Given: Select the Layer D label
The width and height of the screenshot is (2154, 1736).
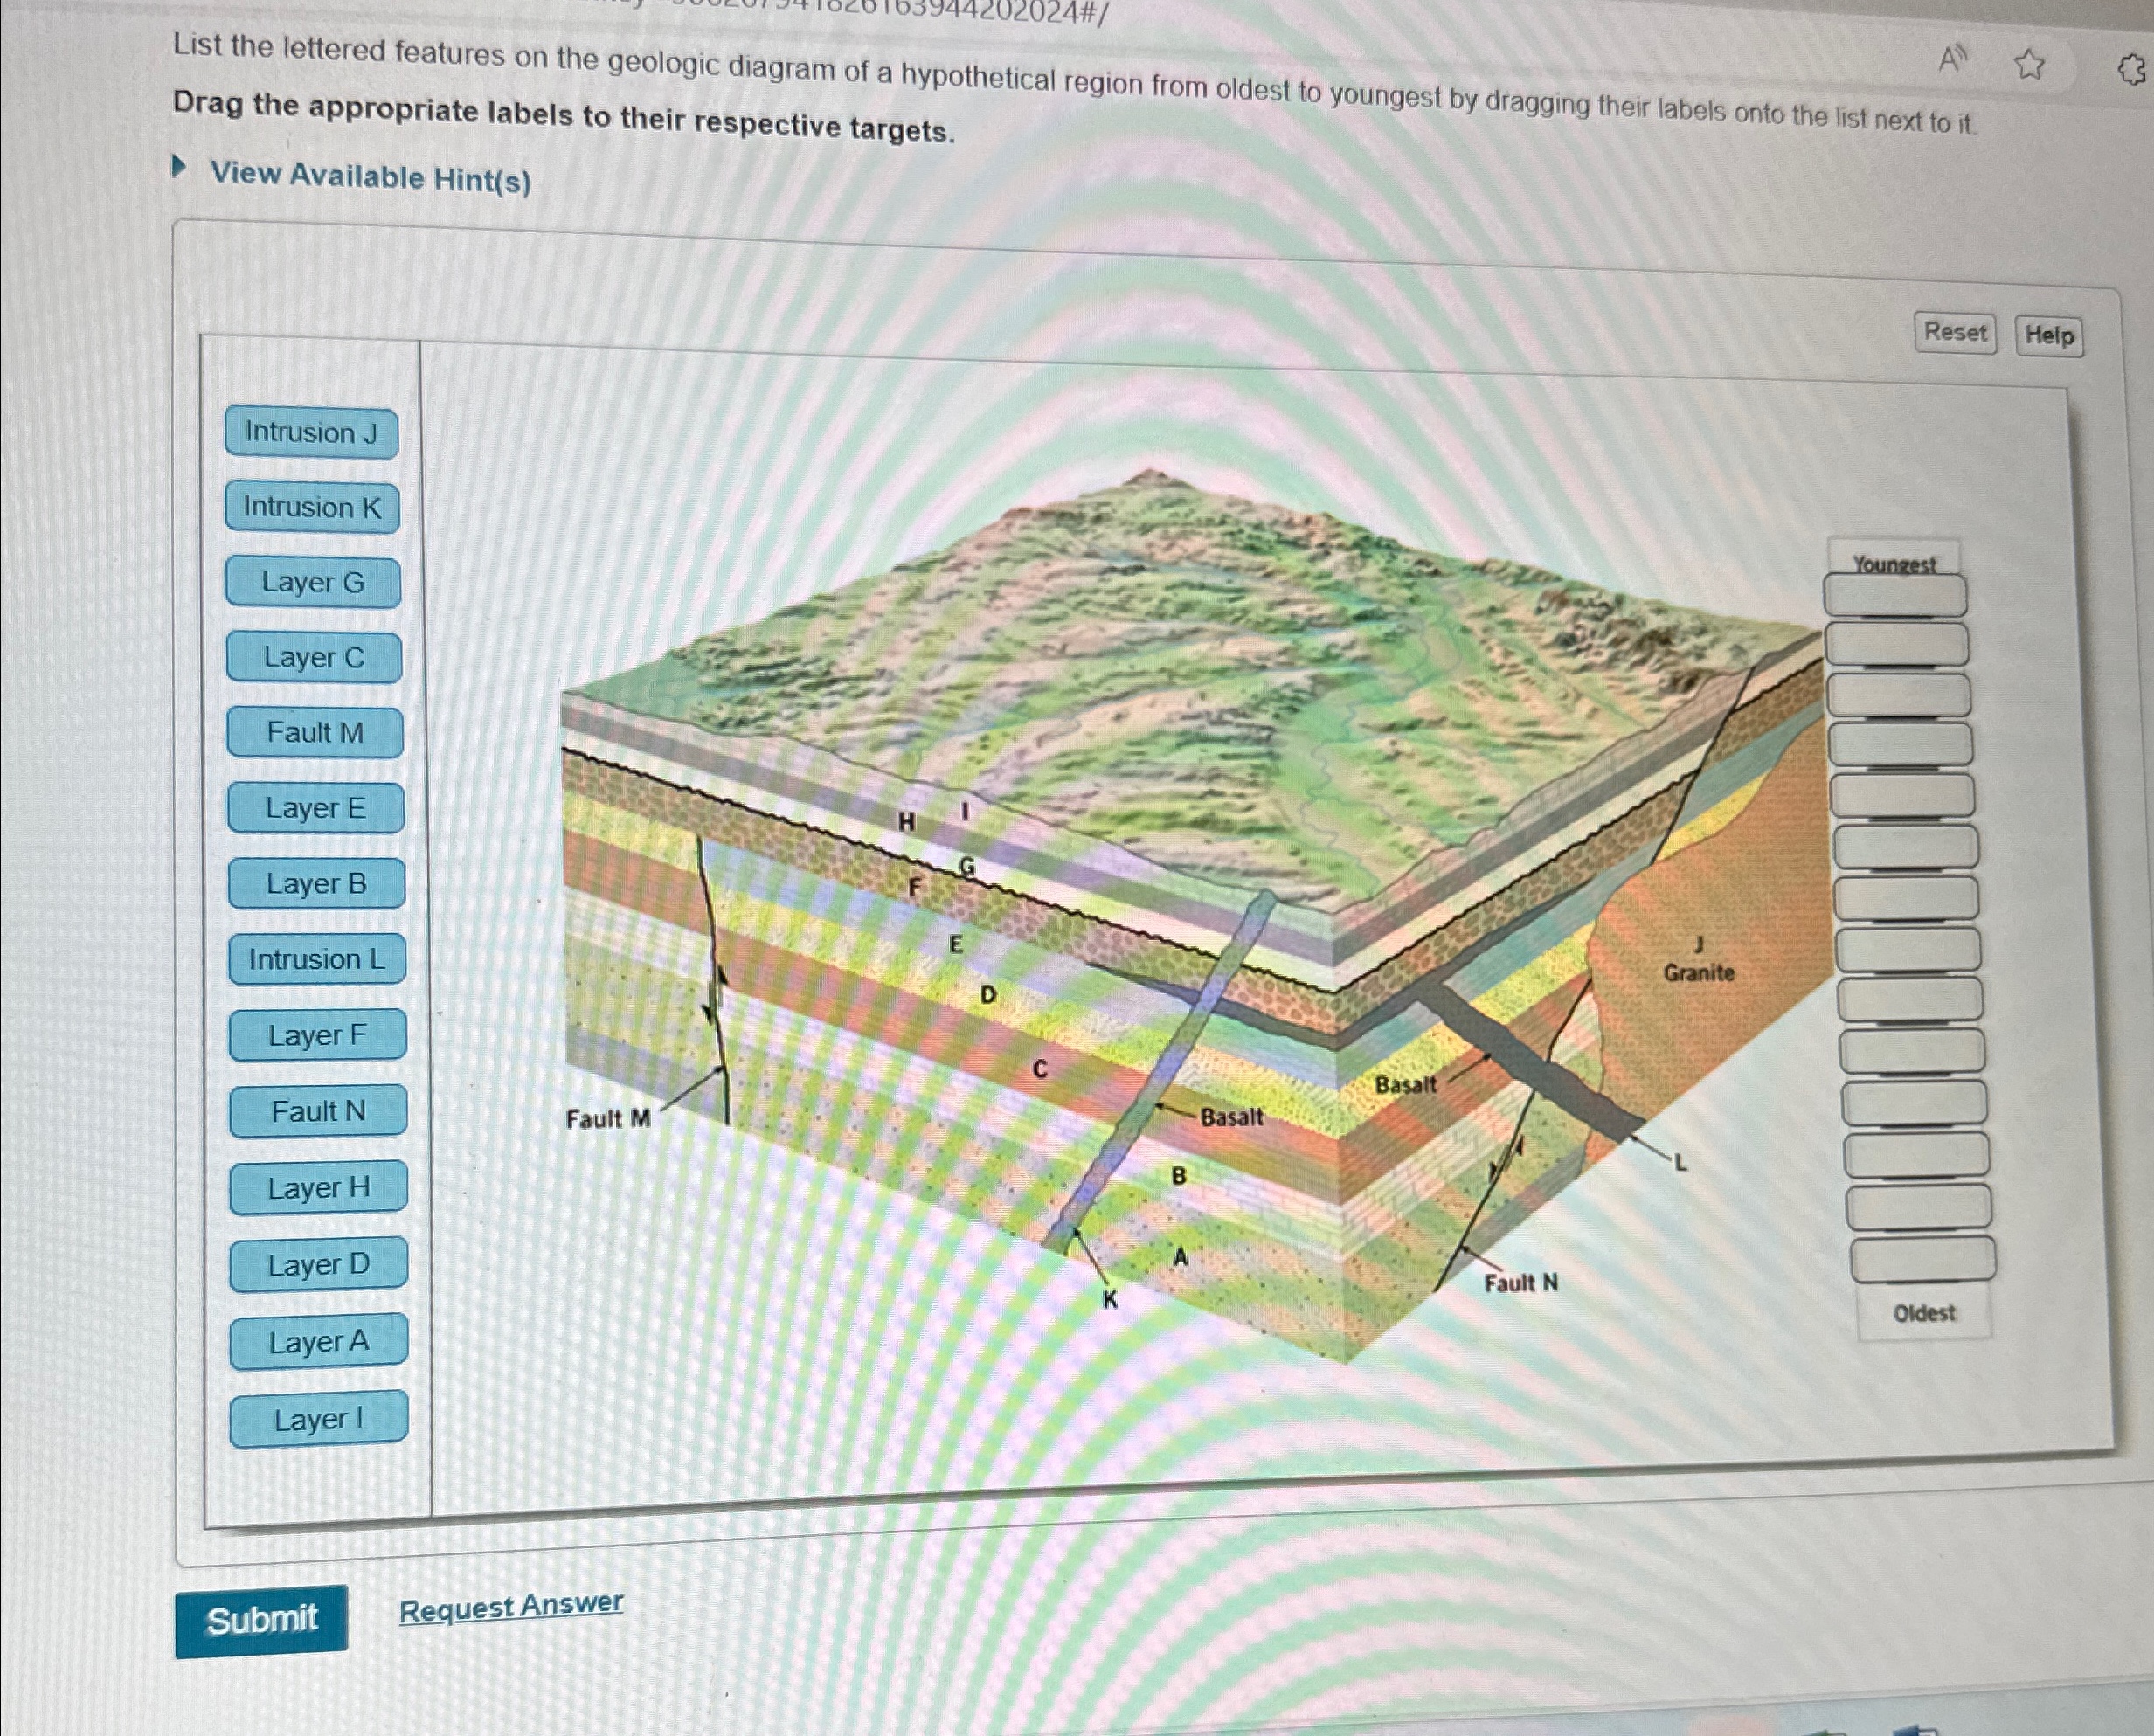Looking at the screenshot, I should coord(318,1265).
